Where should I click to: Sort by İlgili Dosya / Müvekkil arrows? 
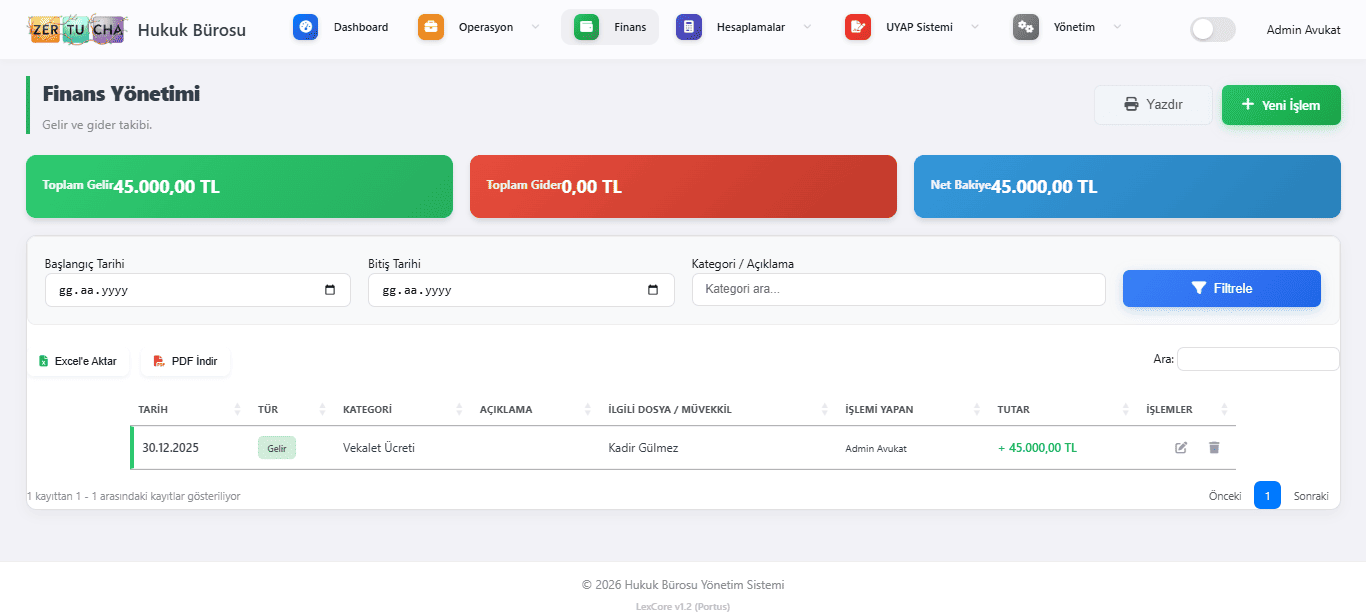click(x=825, y=409)
